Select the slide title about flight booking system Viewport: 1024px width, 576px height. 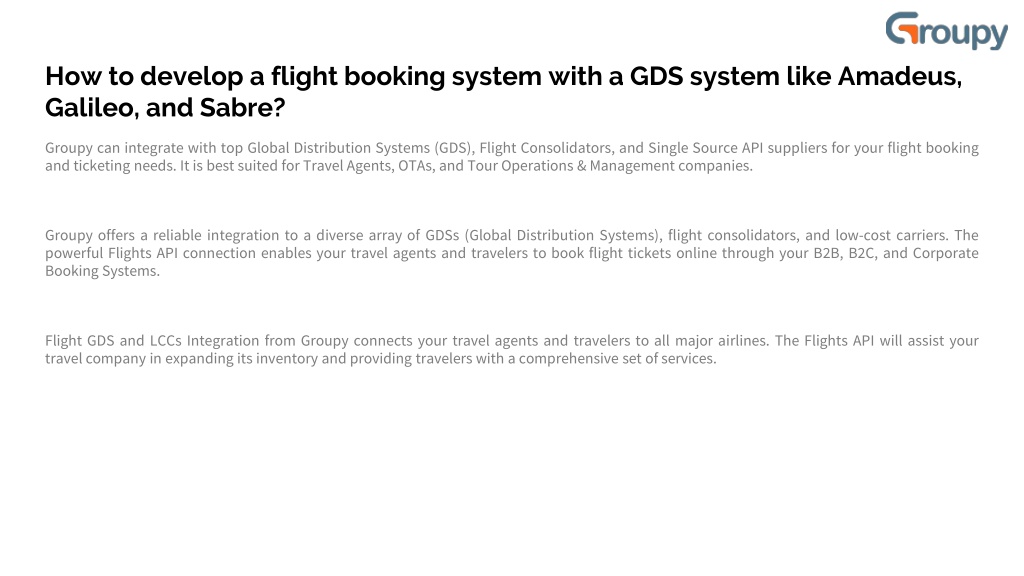point(504,91)
